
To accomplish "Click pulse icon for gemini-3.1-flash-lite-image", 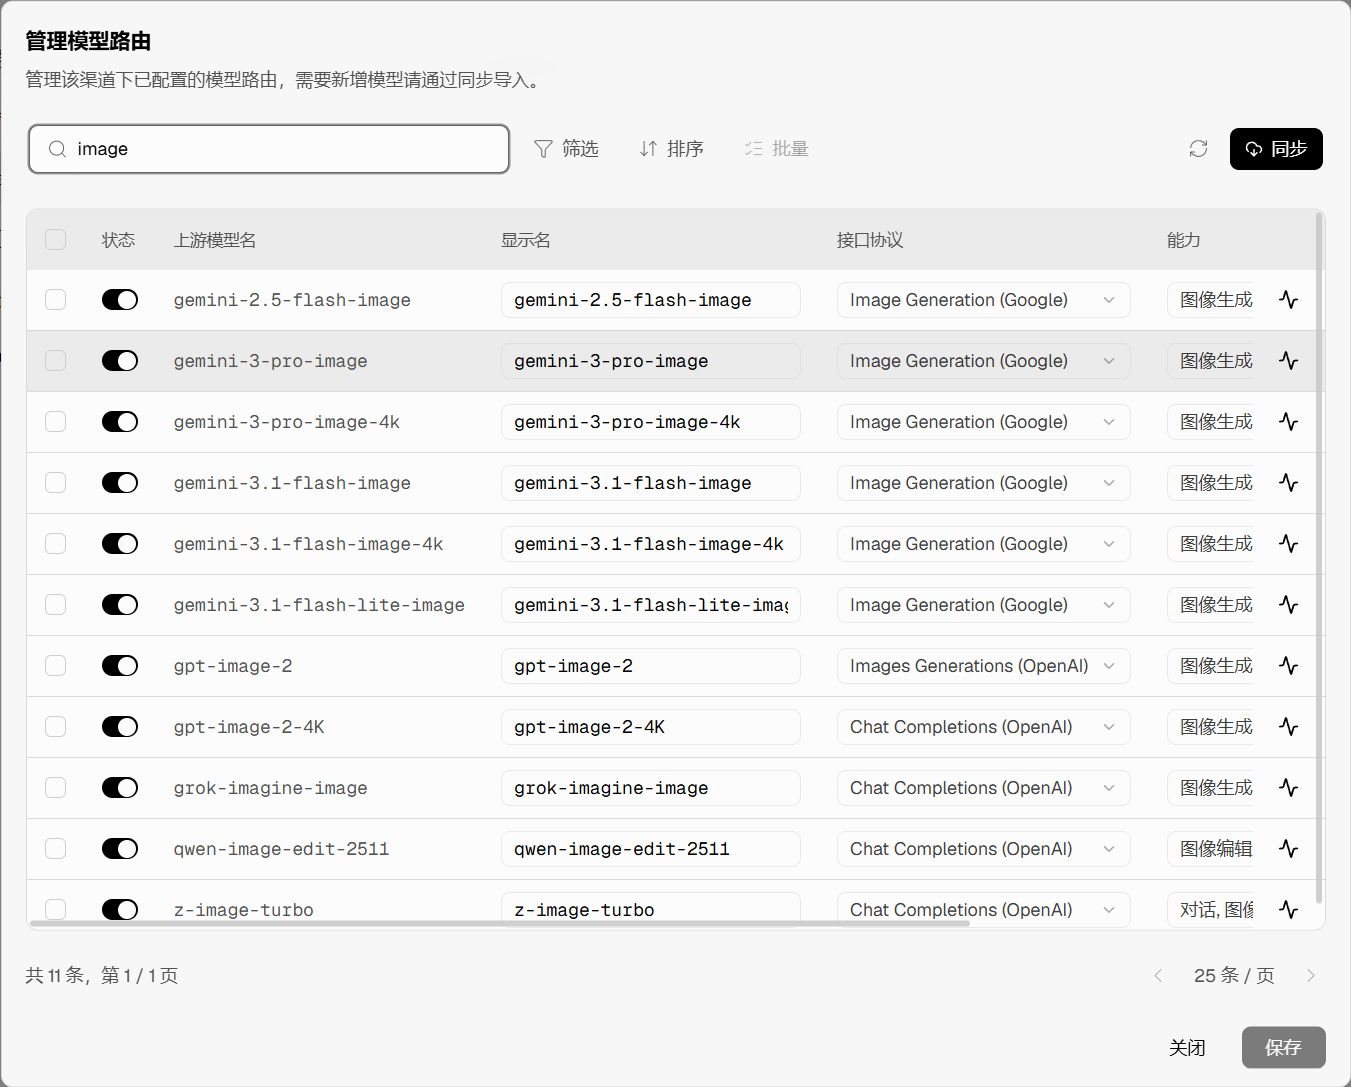I will [x=1288, y=605].
